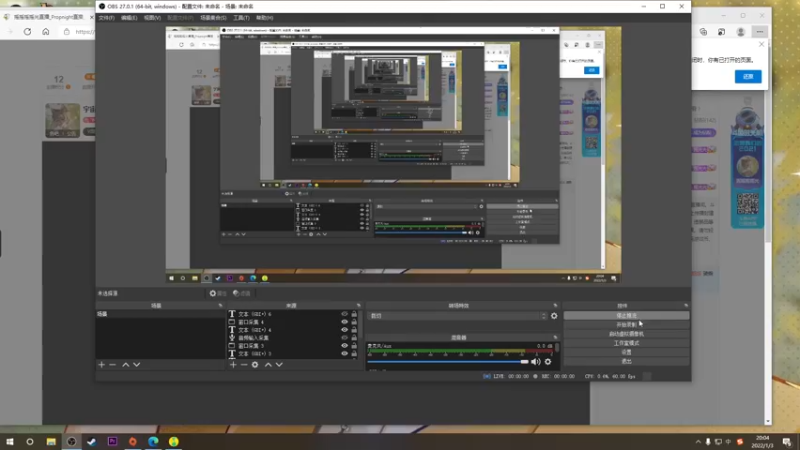Open browser profile avatar icon
Viewport: 800px width, 450px height.
(x=740, y=32)
